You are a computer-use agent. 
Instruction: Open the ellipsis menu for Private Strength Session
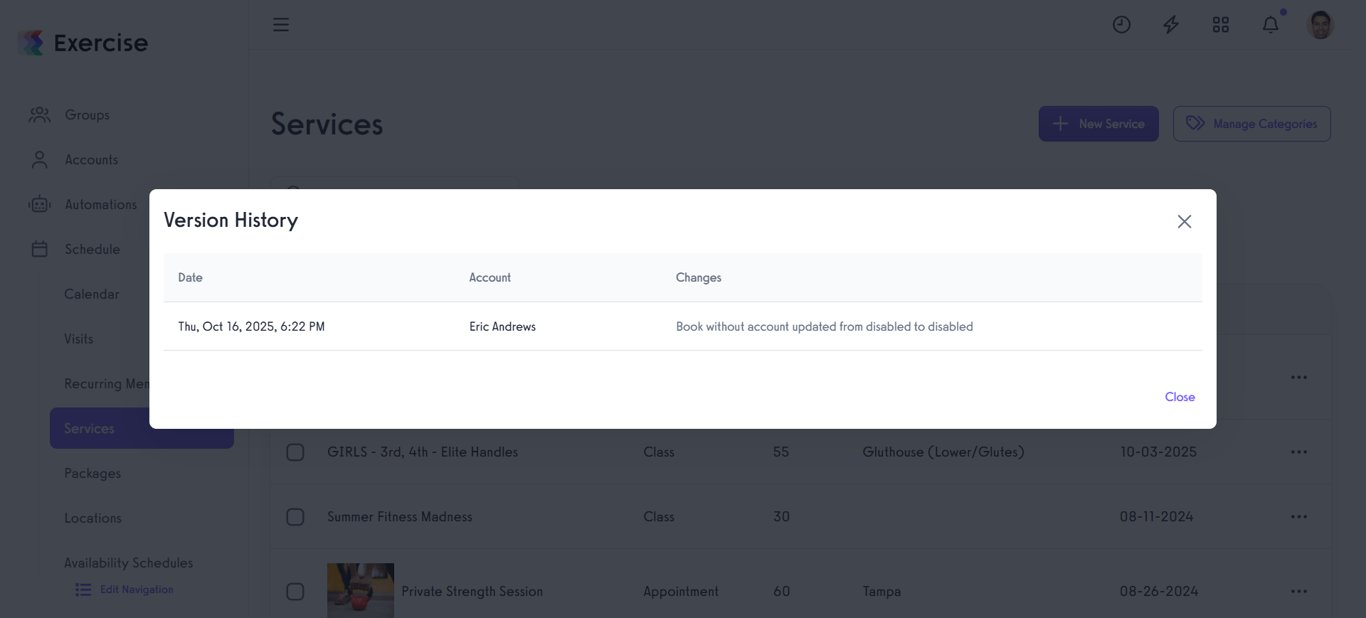[1298, 591]
